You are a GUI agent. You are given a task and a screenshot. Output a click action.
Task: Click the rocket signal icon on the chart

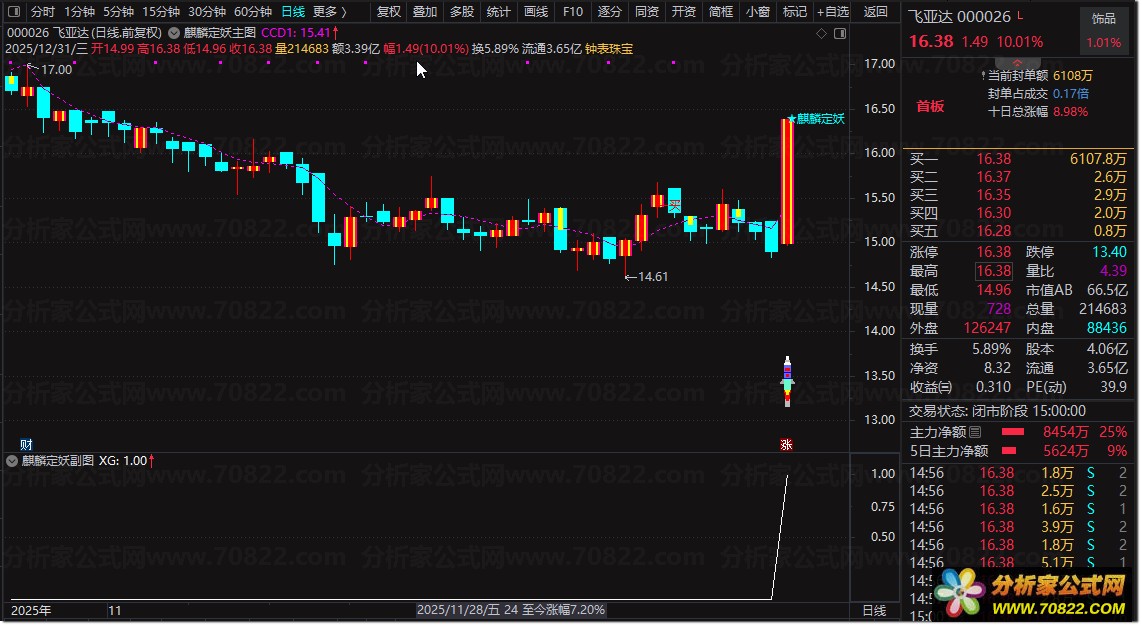click(x=787, y=381)
